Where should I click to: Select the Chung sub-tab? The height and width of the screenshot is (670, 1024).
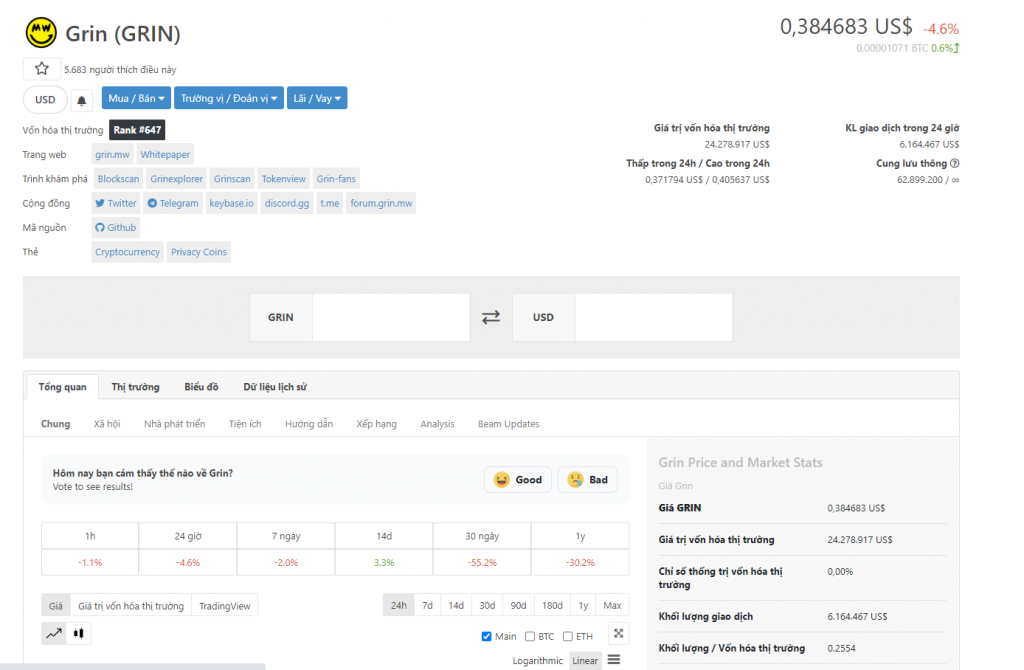[56, 424]
